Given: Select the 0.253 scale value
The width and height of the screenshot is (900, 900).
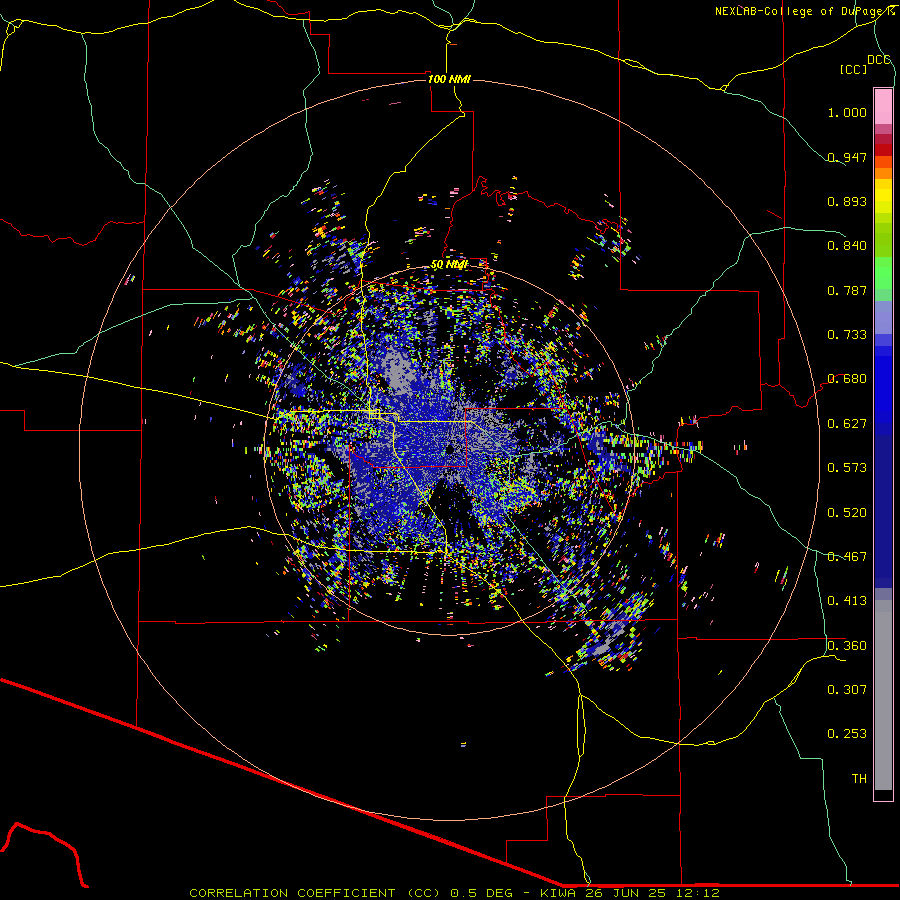Looking at the screenshot, I should 847,734.
